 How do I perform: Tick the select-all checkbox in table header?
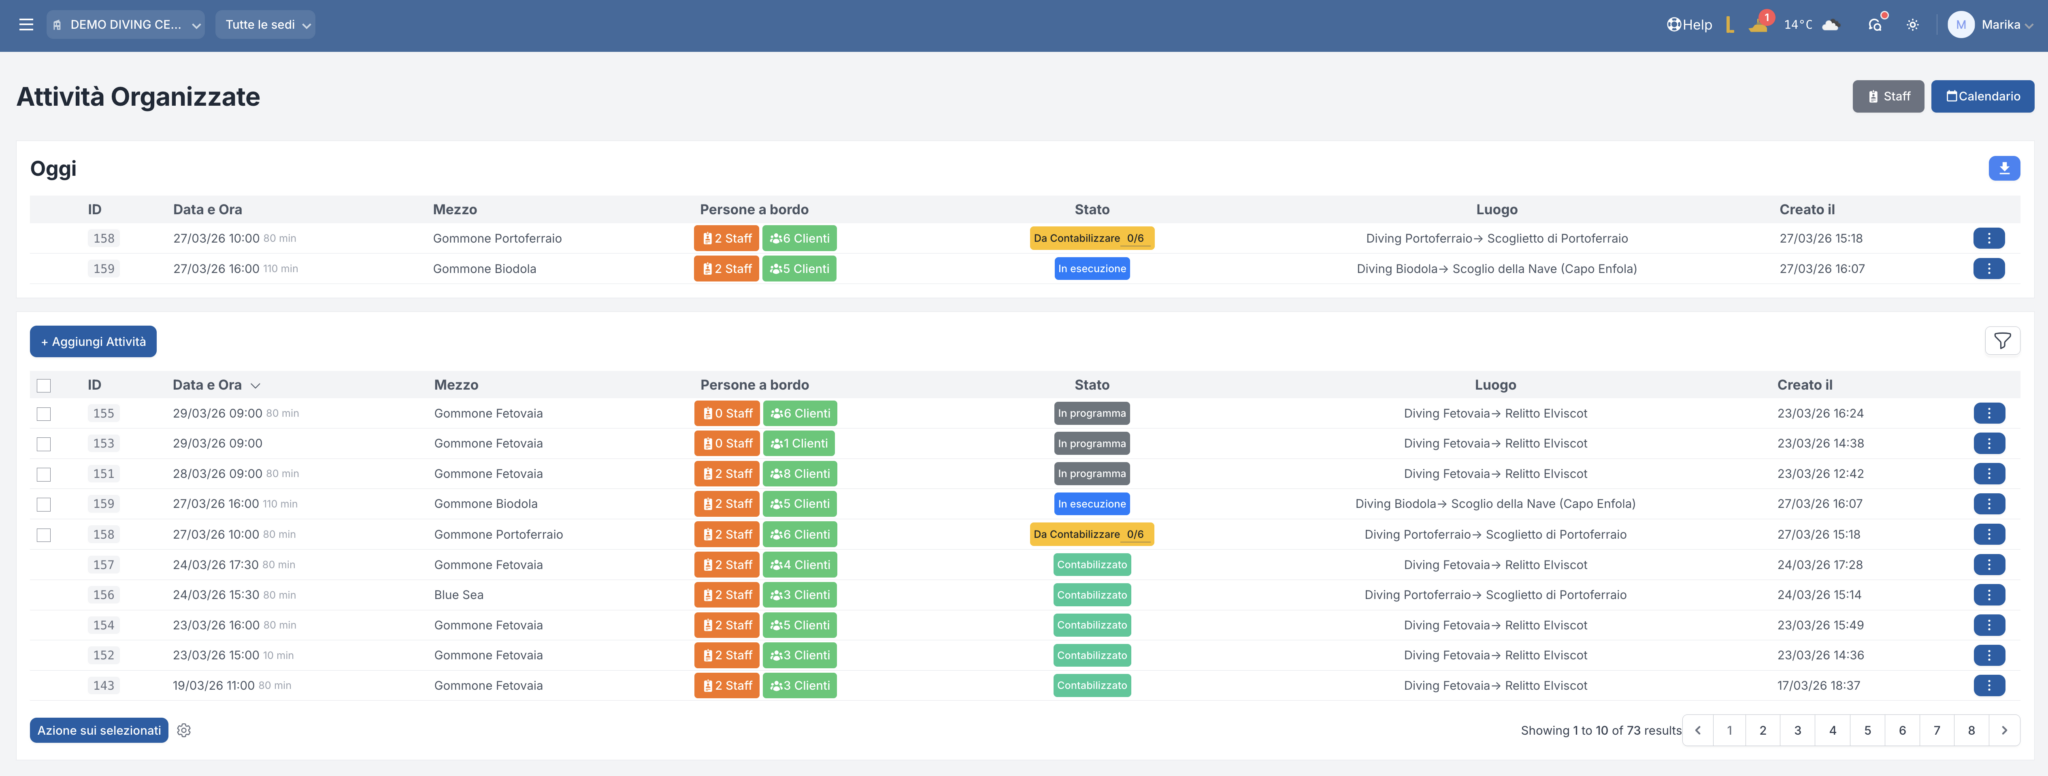tap(44, 385)
